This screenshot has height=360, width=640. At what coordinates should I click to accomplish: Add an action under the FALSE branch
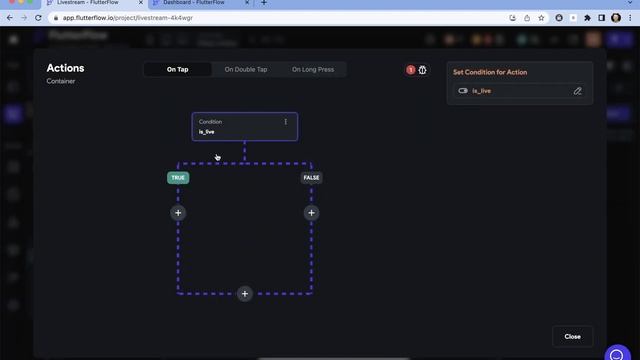311,213
